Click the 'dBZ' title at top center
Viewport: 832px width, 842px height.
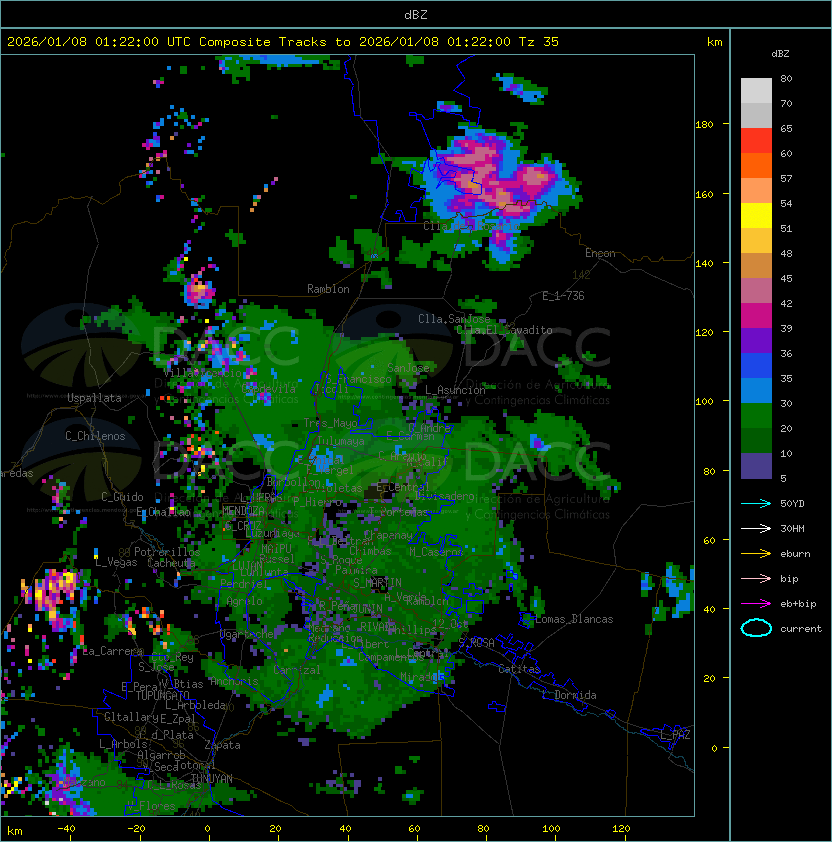click(x=416, y=15)
